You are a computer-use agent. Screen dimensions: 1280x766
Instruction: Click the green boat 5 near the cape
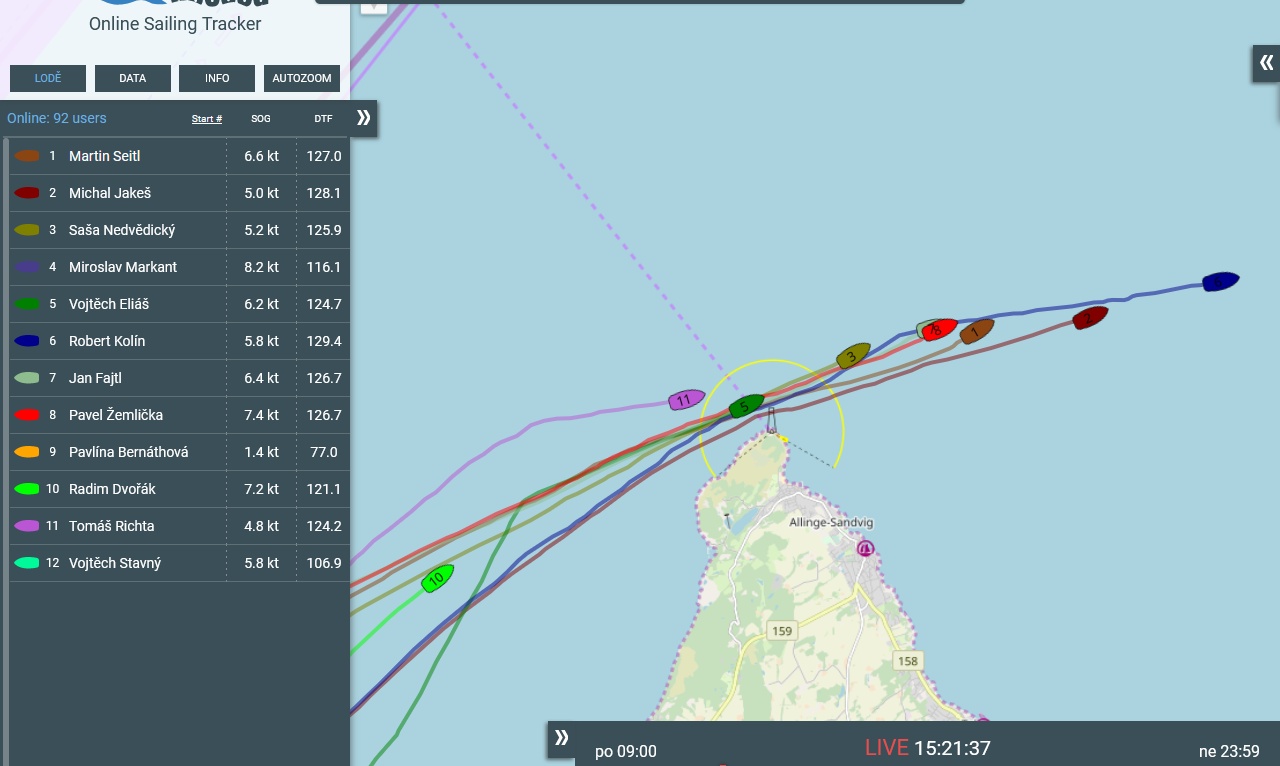click(x=746, y=406)
